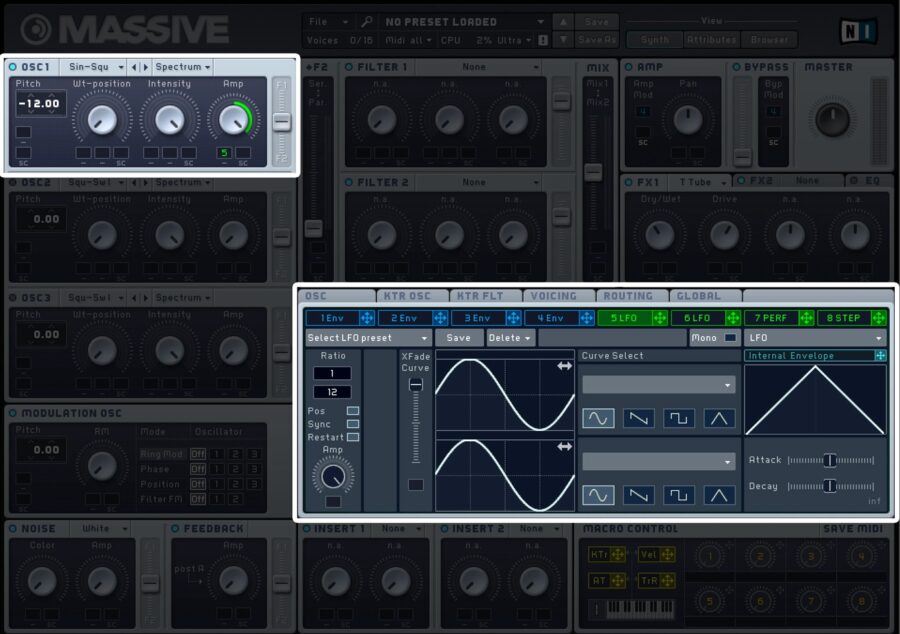Toggle Mono mode in the LFO section
900x634 pixels.
tap(719, 338)
